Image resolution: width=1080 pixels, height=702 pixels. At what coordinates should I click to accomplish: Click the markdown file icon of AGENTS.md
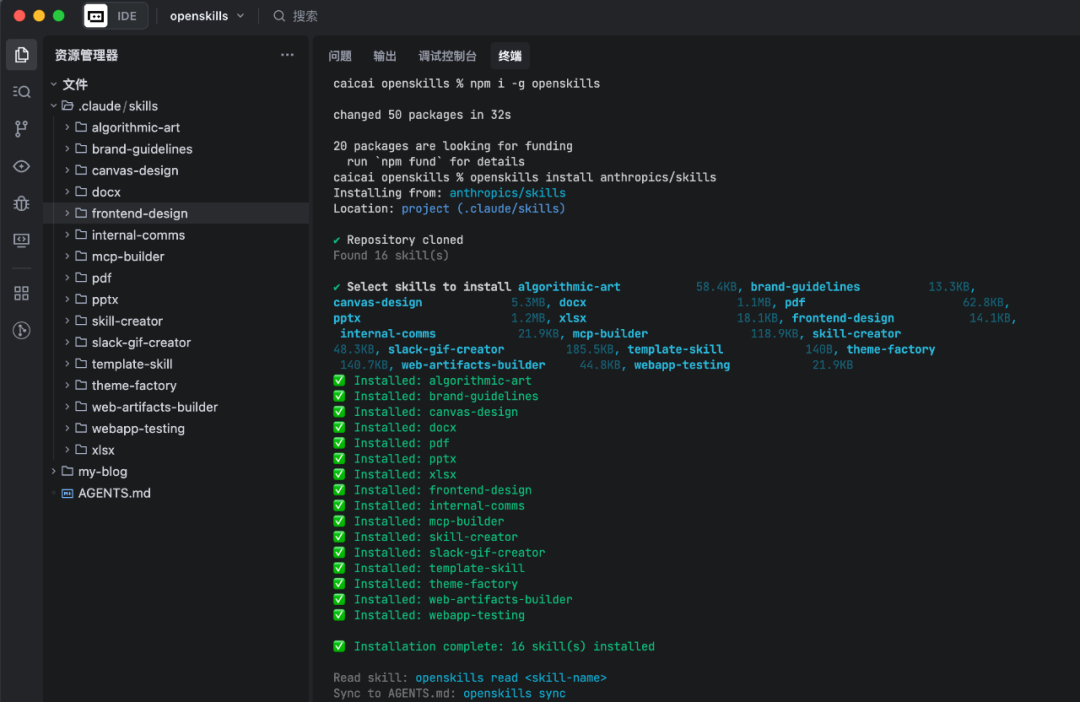pos(68,493)
